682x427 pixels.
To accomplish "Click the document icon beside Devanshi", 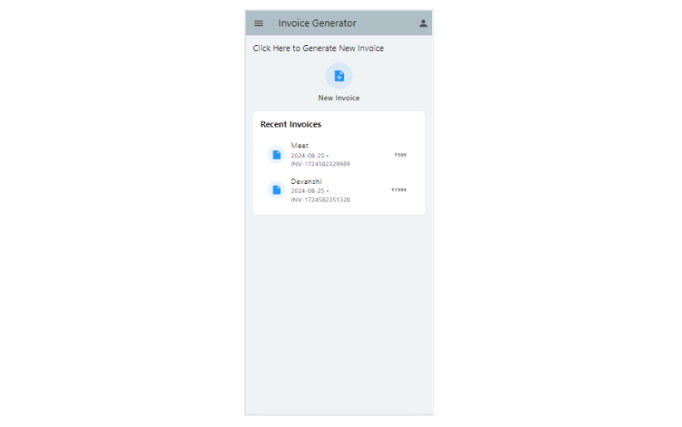I will [276, 190].
